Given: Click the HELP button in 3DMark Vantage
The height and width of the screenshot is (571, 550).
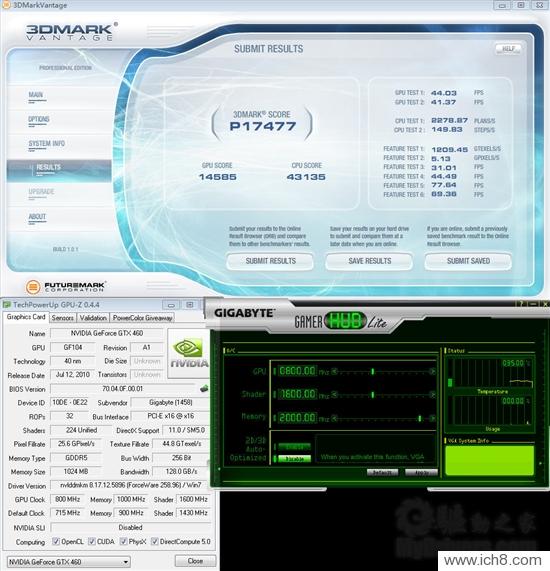Looking at the screenshot, I should tap(508, 49).
